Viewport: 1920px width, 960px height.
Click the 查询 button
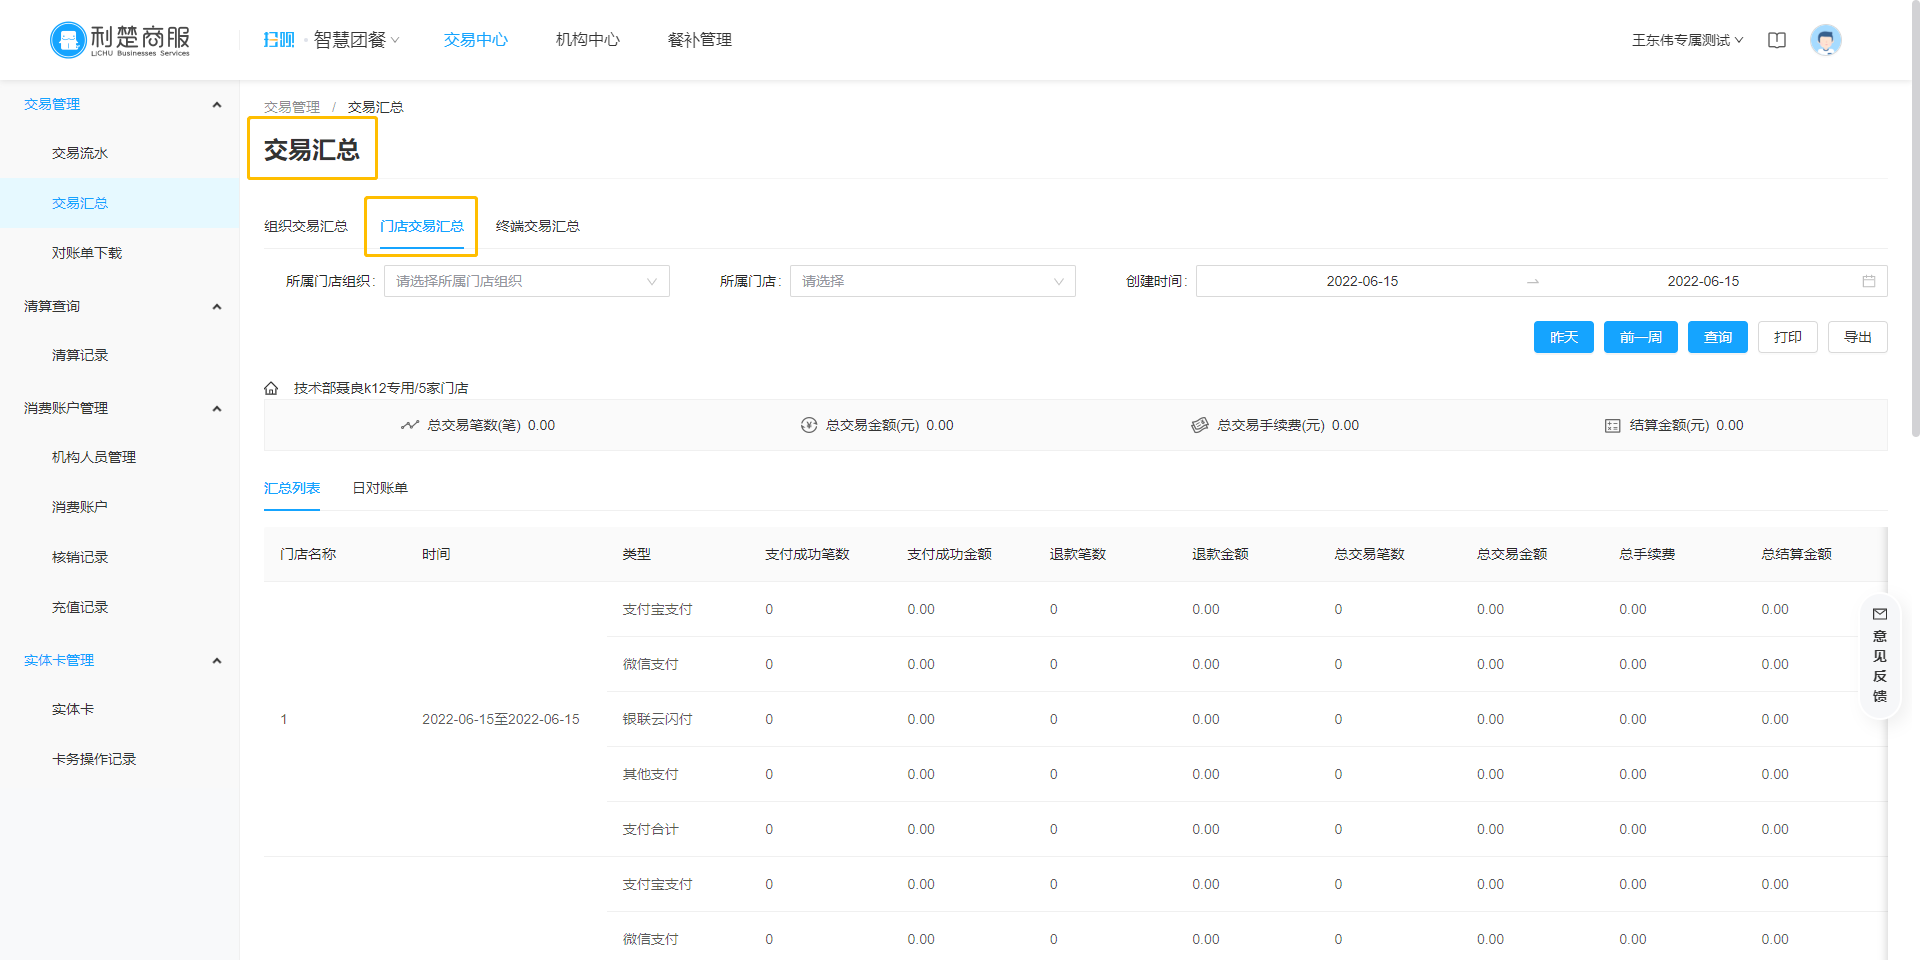click(x=1718, y=337)
